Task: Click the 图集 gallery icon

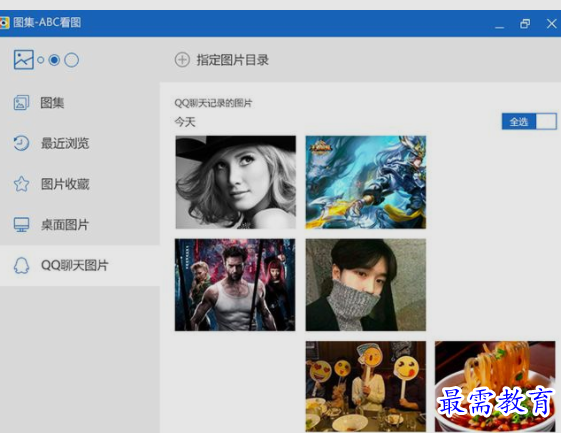Action: pos(21,103)
